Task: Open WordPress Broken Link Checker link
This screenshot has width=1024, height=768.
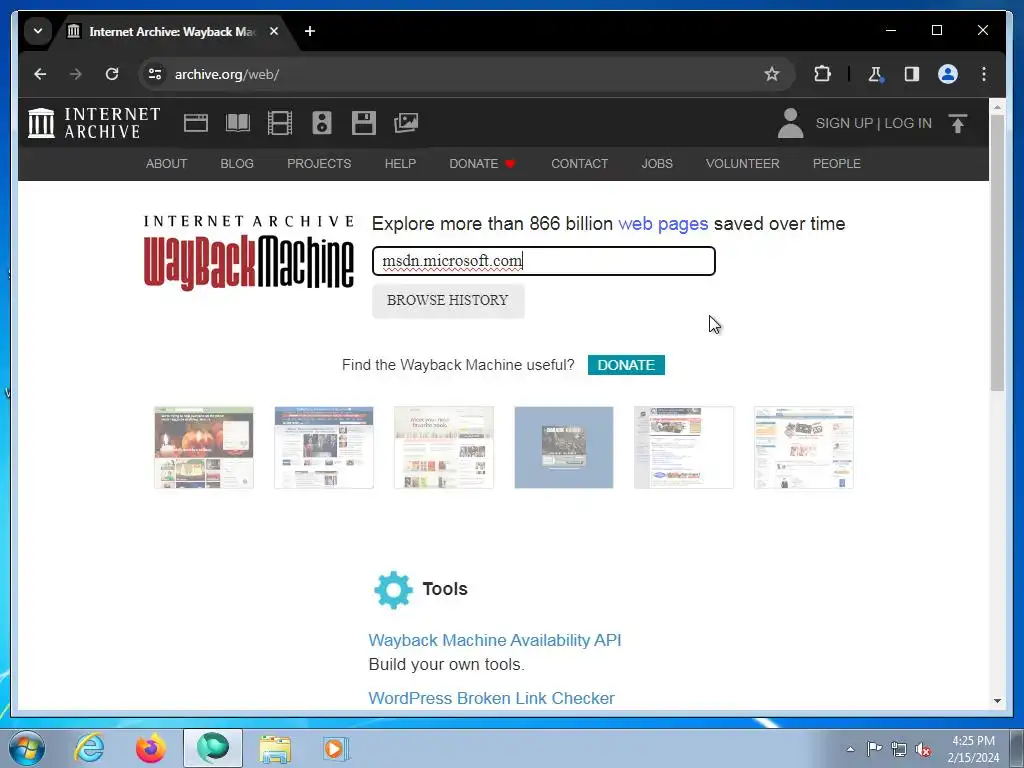Action: click(492, 698)
